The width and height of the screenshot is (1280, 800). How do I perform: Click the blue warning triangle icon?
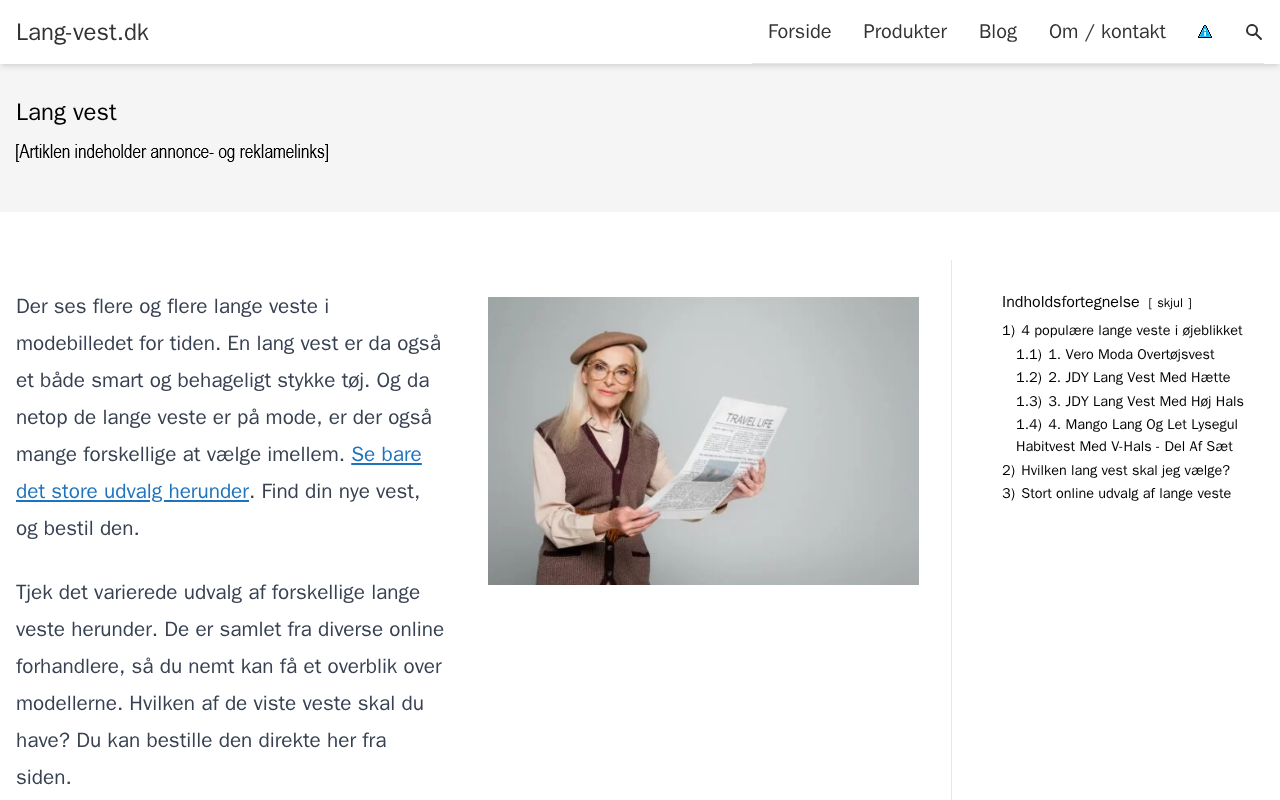[1205, 32]
